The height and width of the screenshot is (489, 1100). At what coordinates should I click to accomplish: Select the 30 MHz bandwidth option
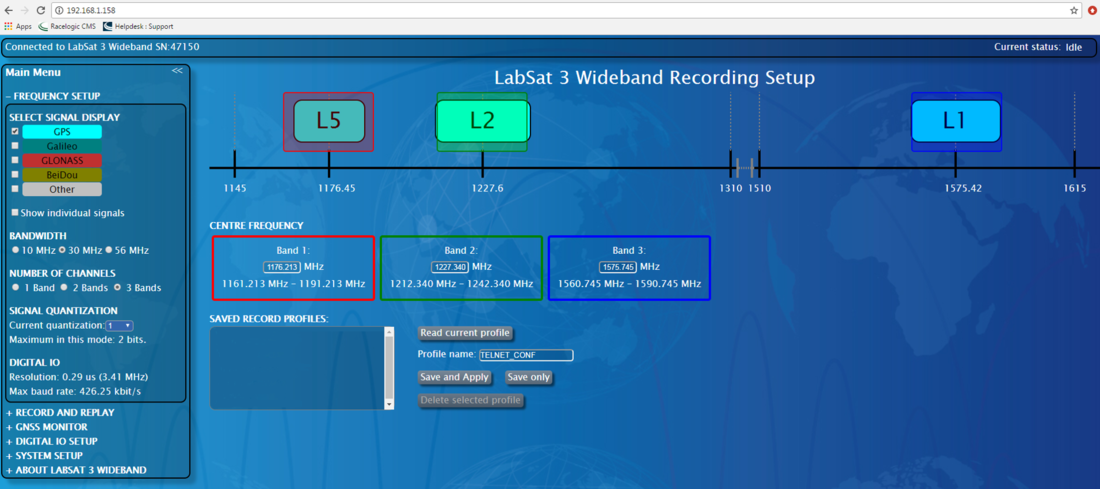tap(61, 250)
